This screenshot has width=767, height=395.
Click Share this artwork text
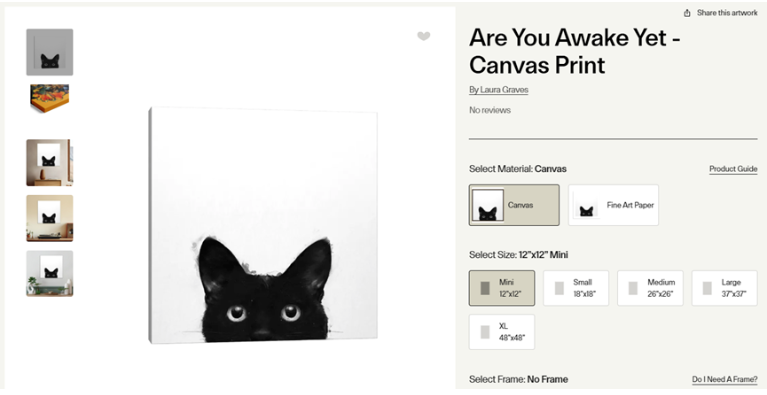tap(727, 13)
